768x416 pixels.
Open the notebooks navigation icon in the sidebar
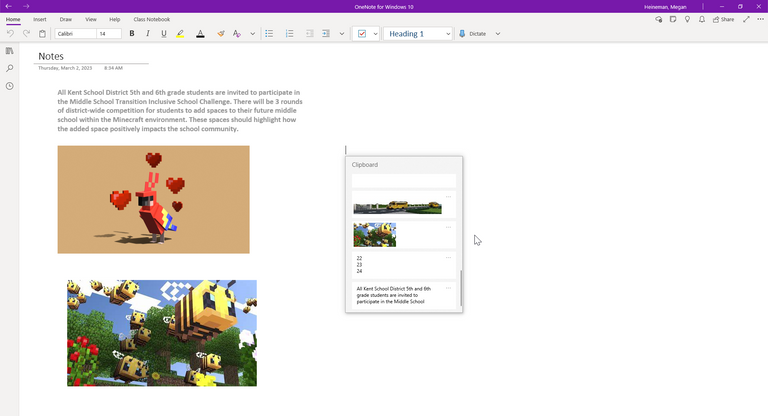pyautogui.click(x=9, y=50)
